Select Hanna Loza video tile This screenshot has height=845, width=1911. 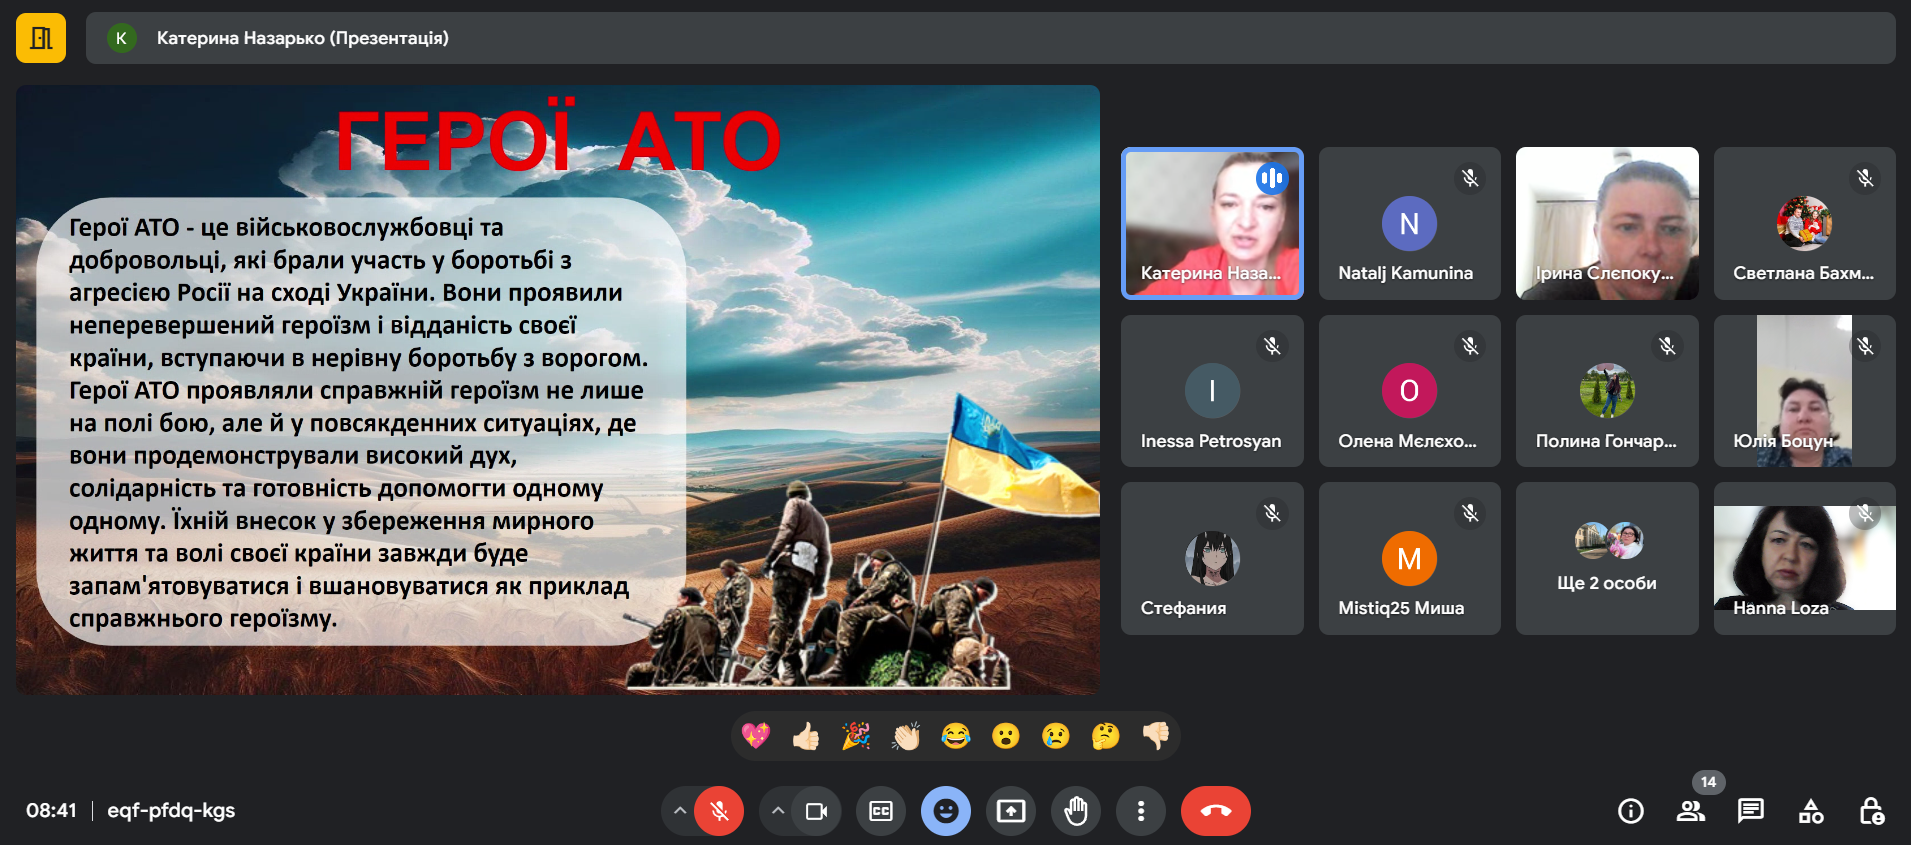(1804, 558)
